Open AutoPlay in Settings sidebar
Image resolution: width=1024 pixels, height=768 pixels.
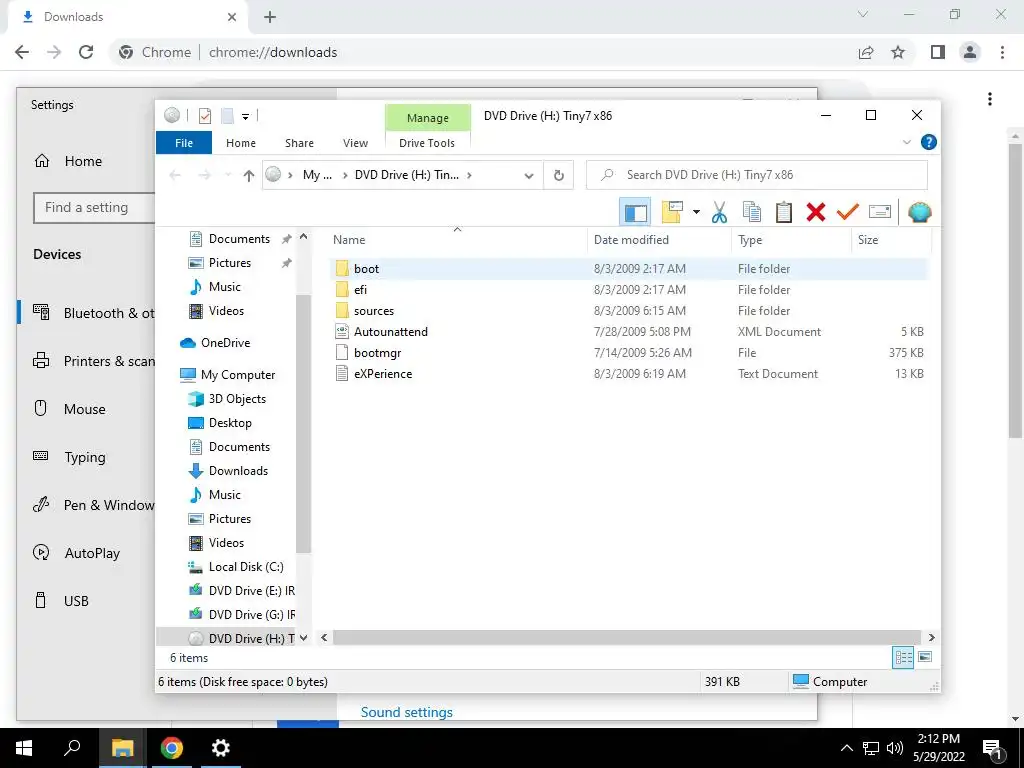[x=92, y=553]
